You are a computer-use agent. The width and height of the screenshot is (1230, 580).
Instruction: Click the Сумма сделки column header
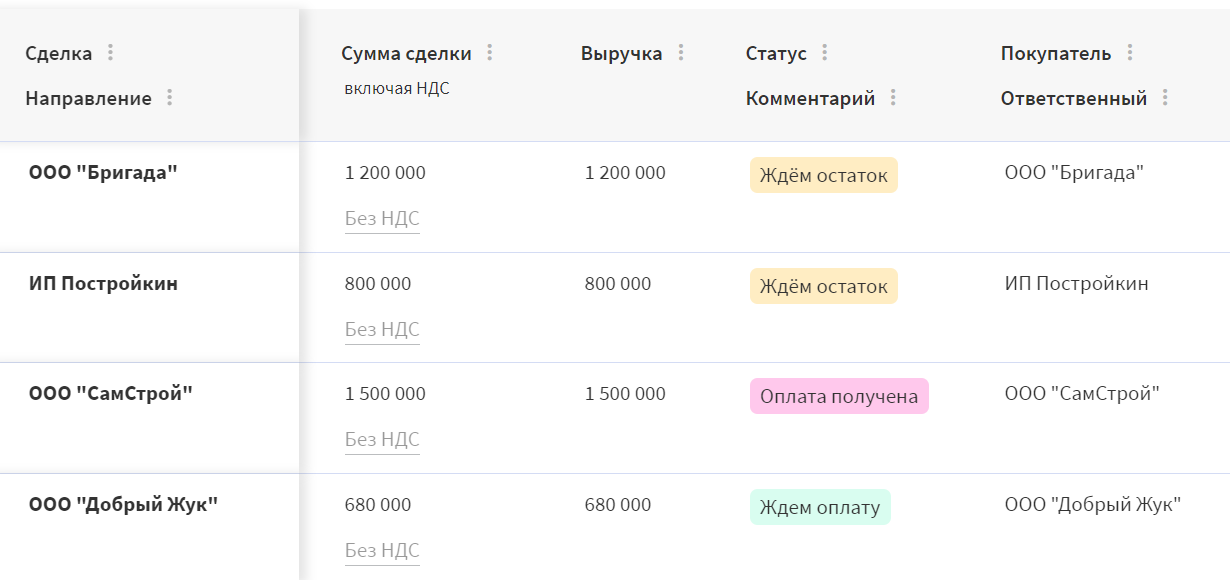coord(406,54)
